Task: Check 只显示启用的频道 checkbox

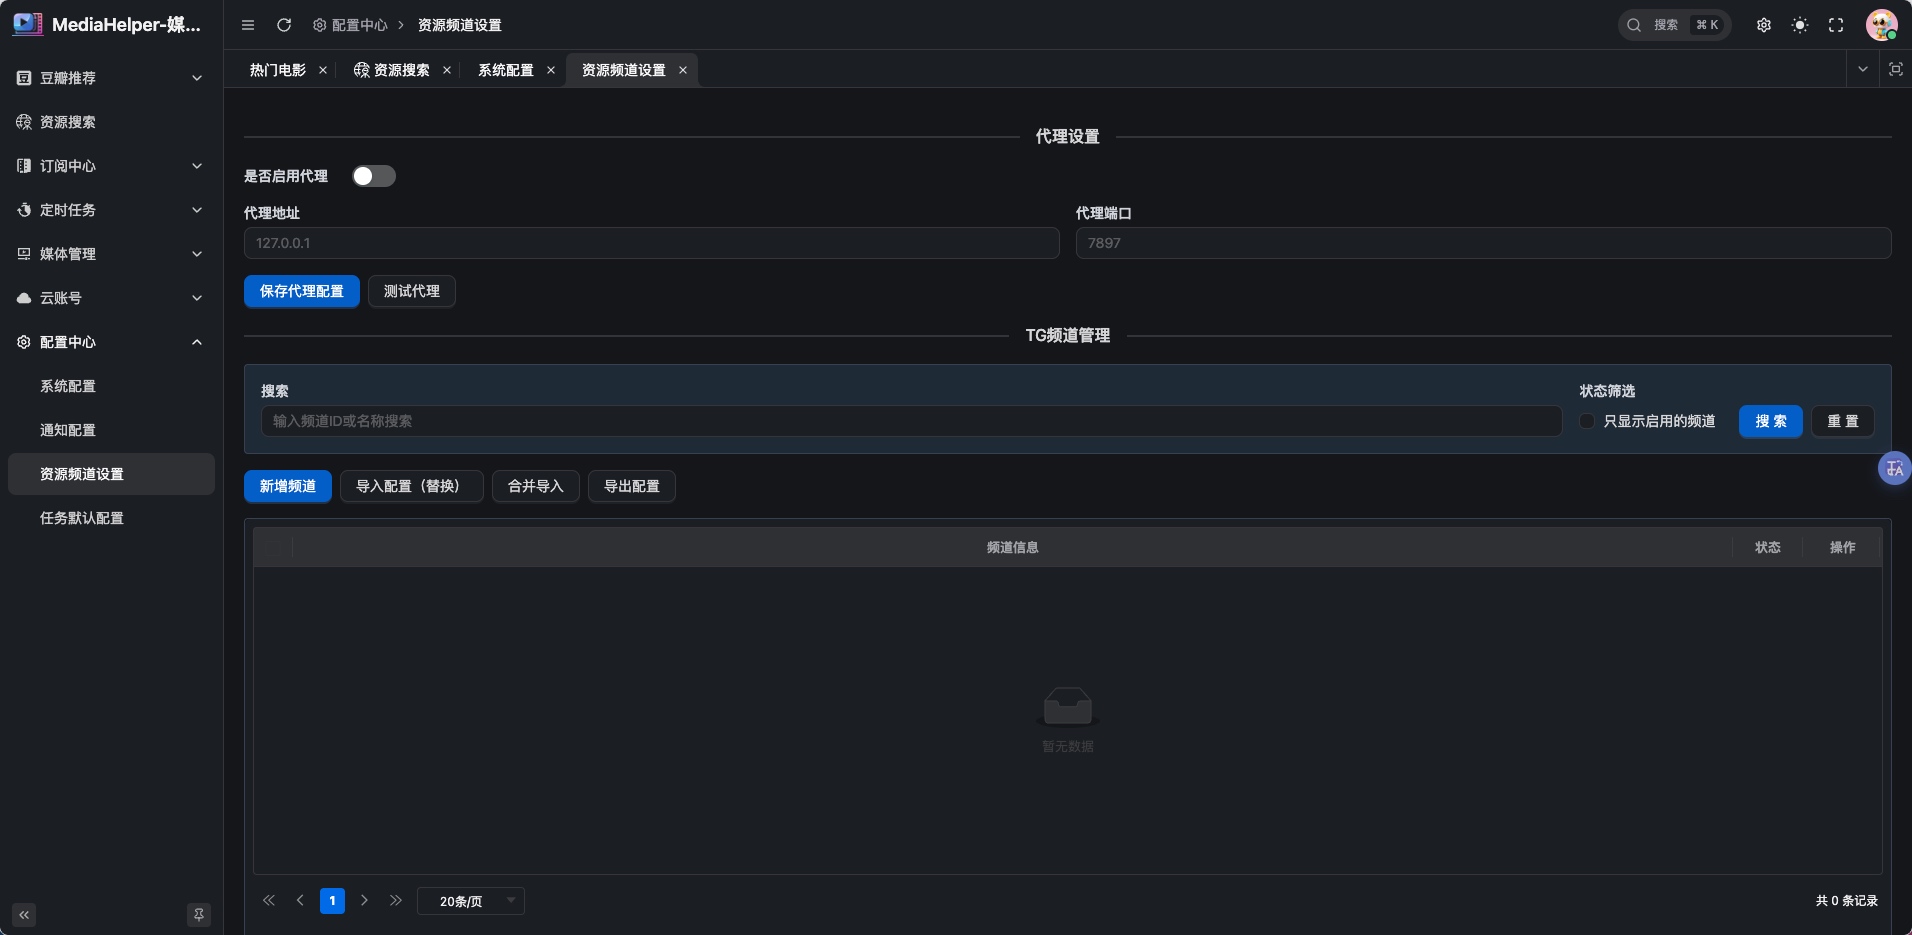Action: click(1587, 421)
